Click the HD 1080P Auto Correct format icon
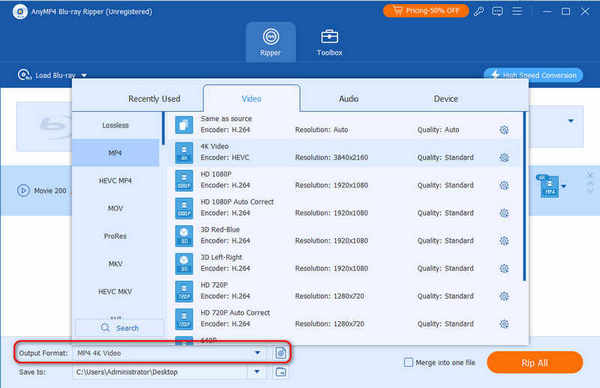Image resolution: width=600 pixels, height=388 pixels. (184, 208)
